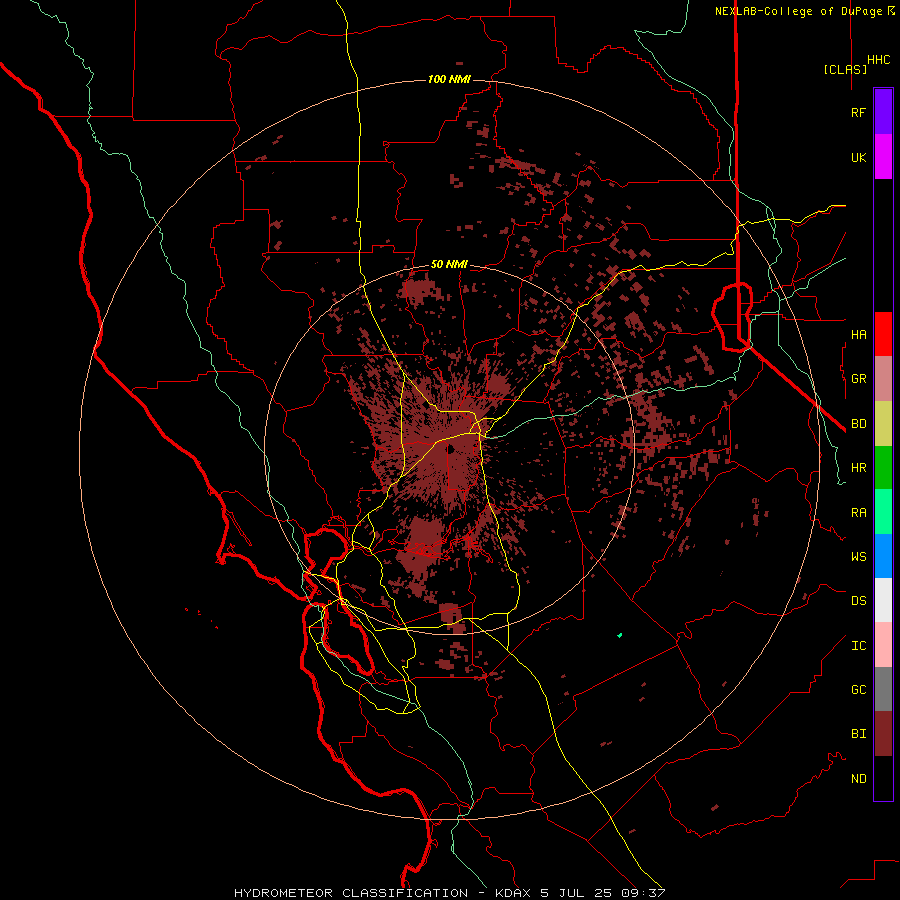Click the Hydrometeor Classification KDAX title caption
Screen dimensions: 900x900
click(449, 893)
